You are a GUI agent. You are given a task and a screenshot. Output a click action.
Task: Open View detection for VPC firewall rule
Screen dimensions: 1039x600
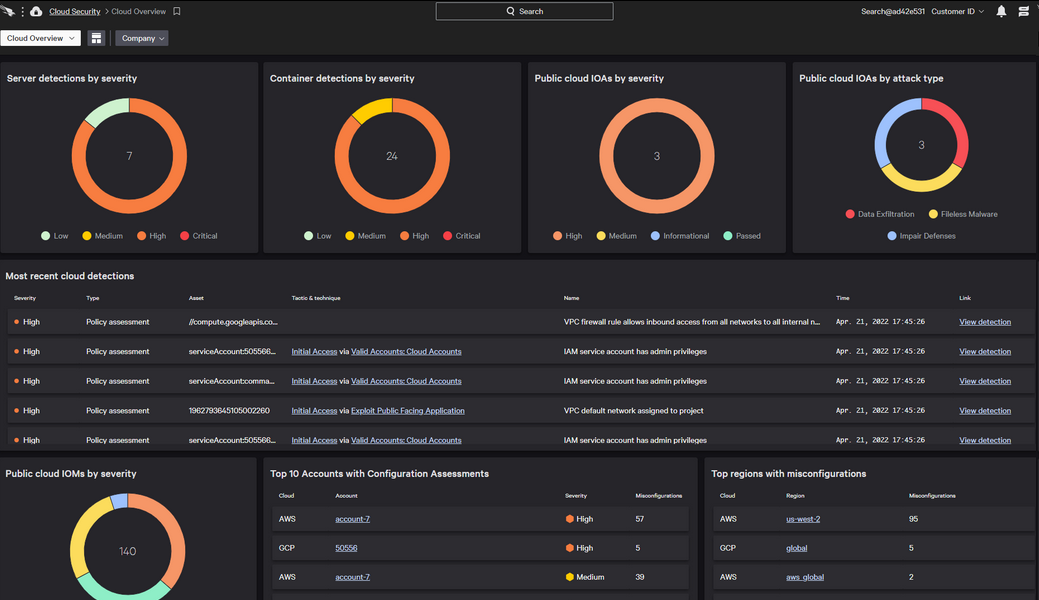coord(984,322)
